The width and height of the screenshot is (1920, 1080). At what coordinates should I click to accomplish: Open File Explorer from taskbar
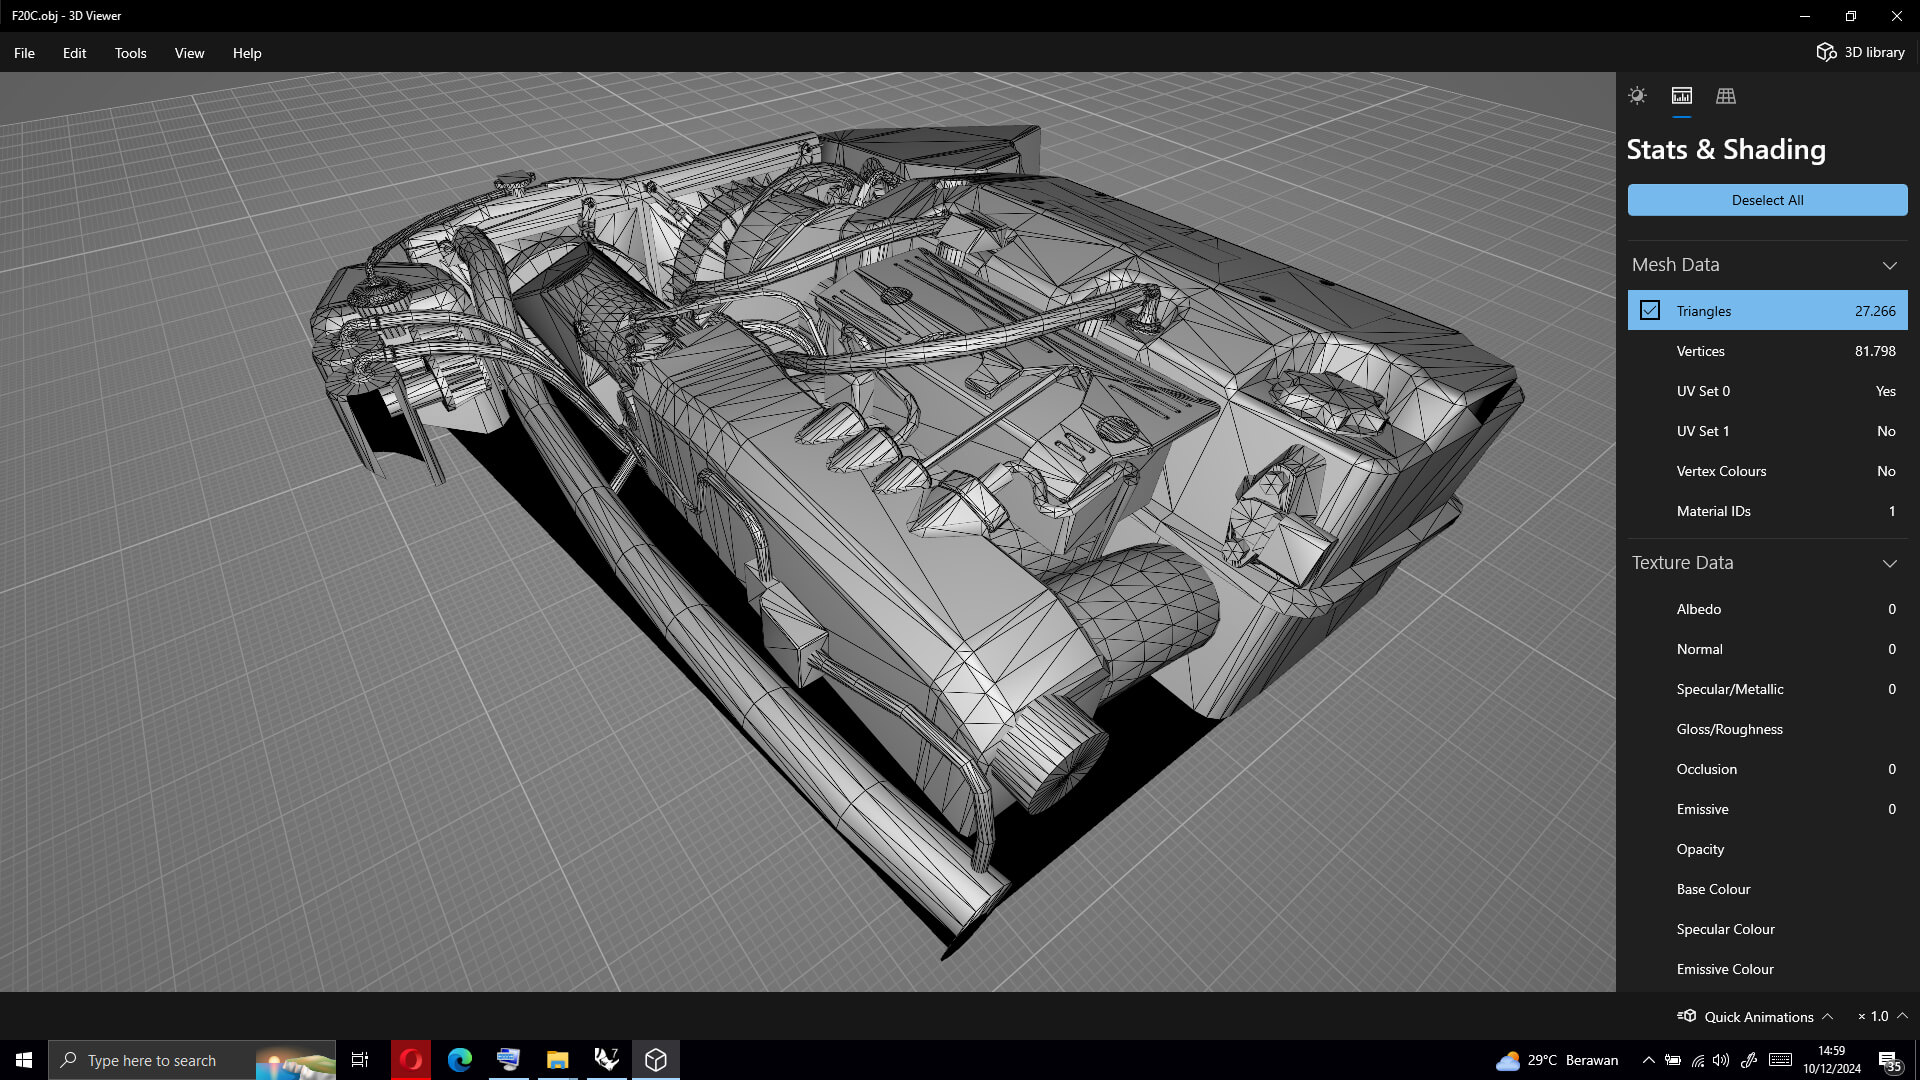[558, 1060]
